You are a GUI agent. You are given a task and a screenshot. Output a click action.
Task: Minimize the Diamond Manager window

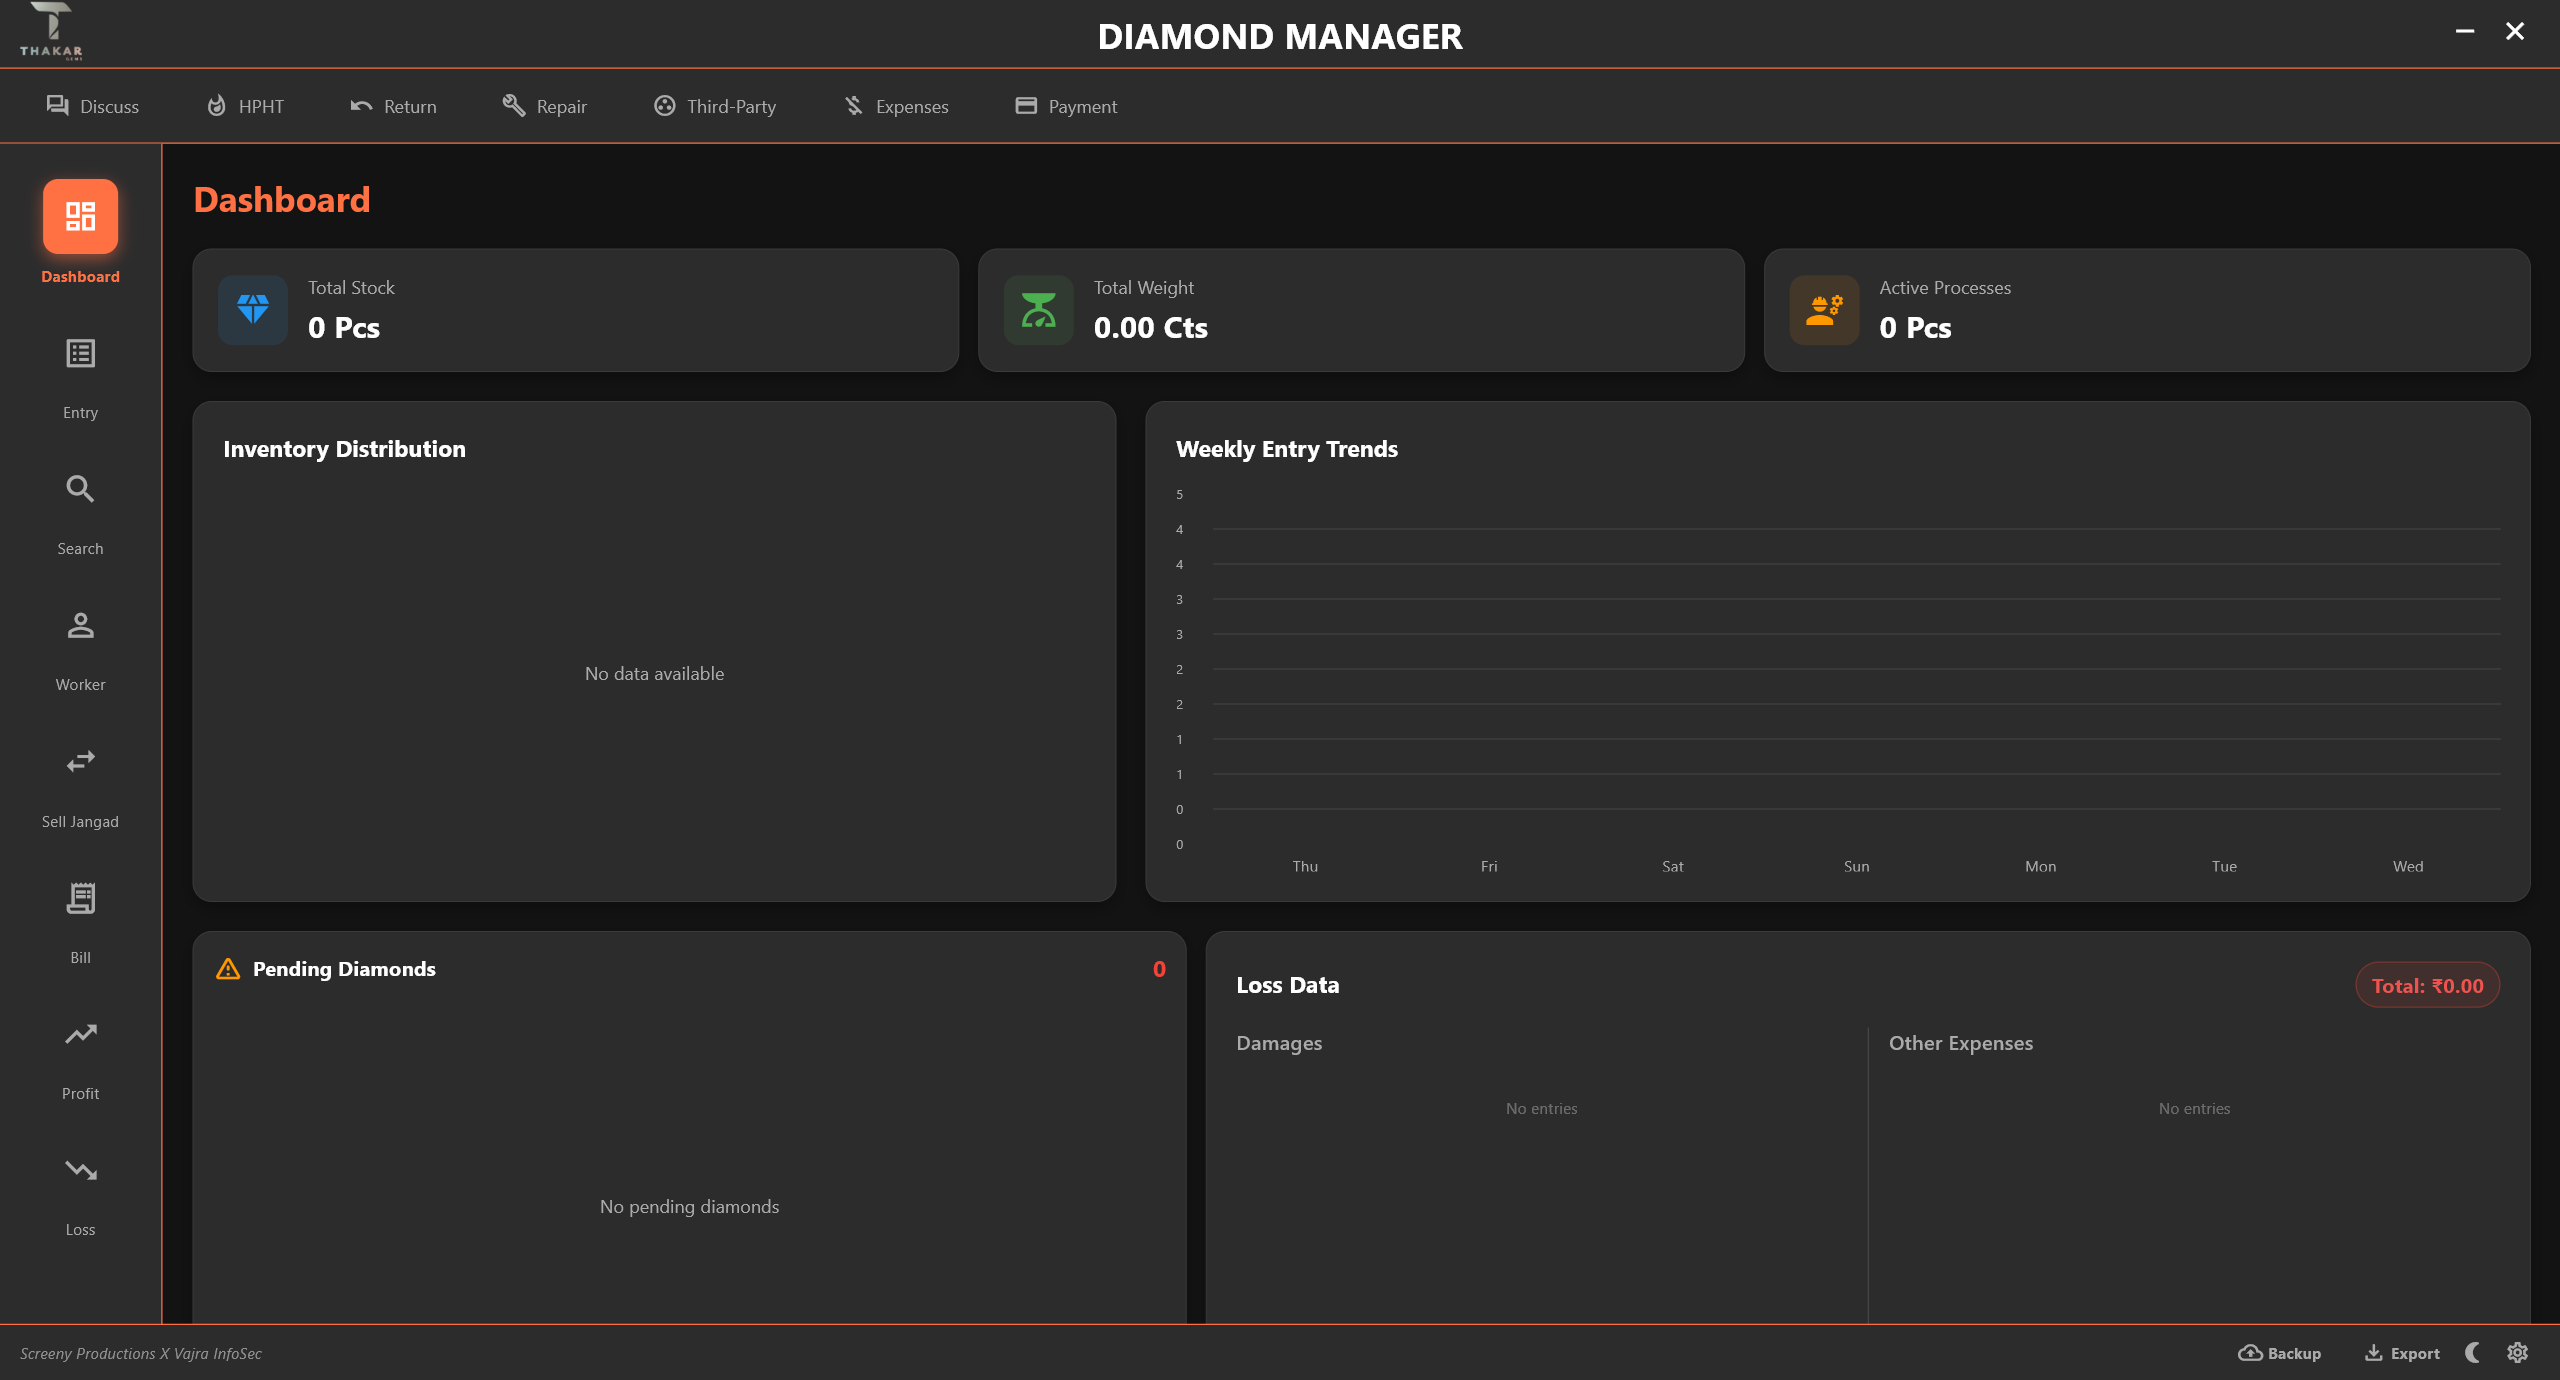coord(2465,32)
